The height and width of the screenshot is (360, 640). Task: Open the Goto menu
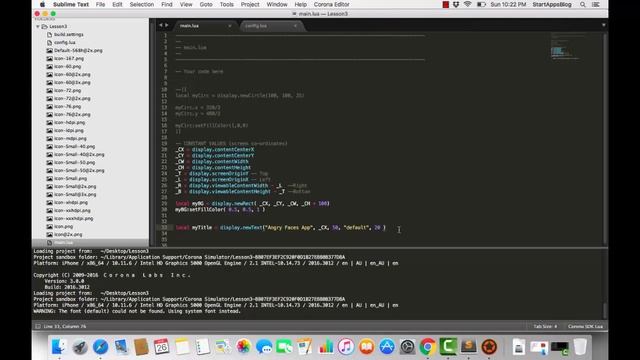pyautogui.click(x=206, y=4)
